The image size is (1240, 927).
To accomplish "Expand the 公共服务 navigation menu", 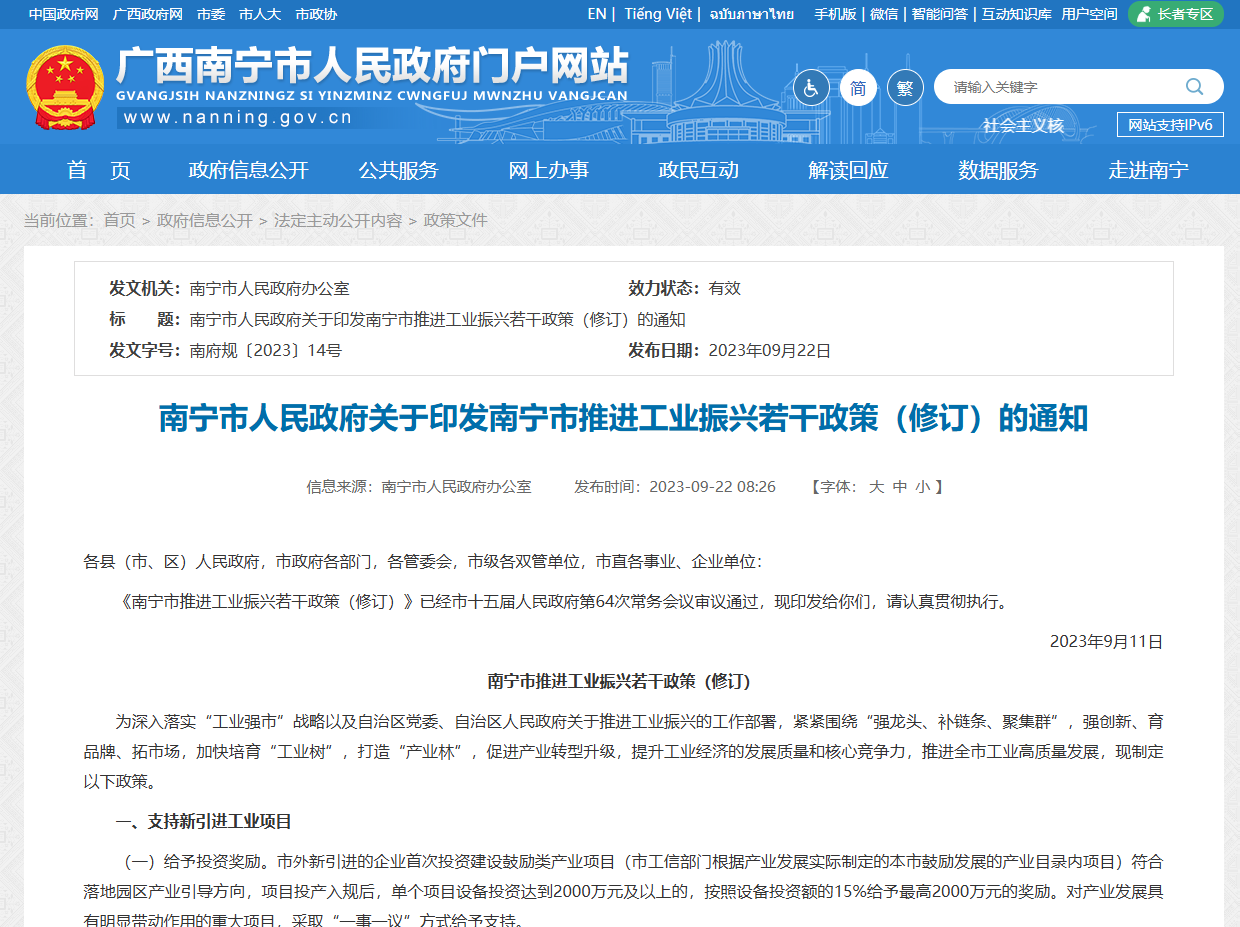I will (x=399, y=170).
